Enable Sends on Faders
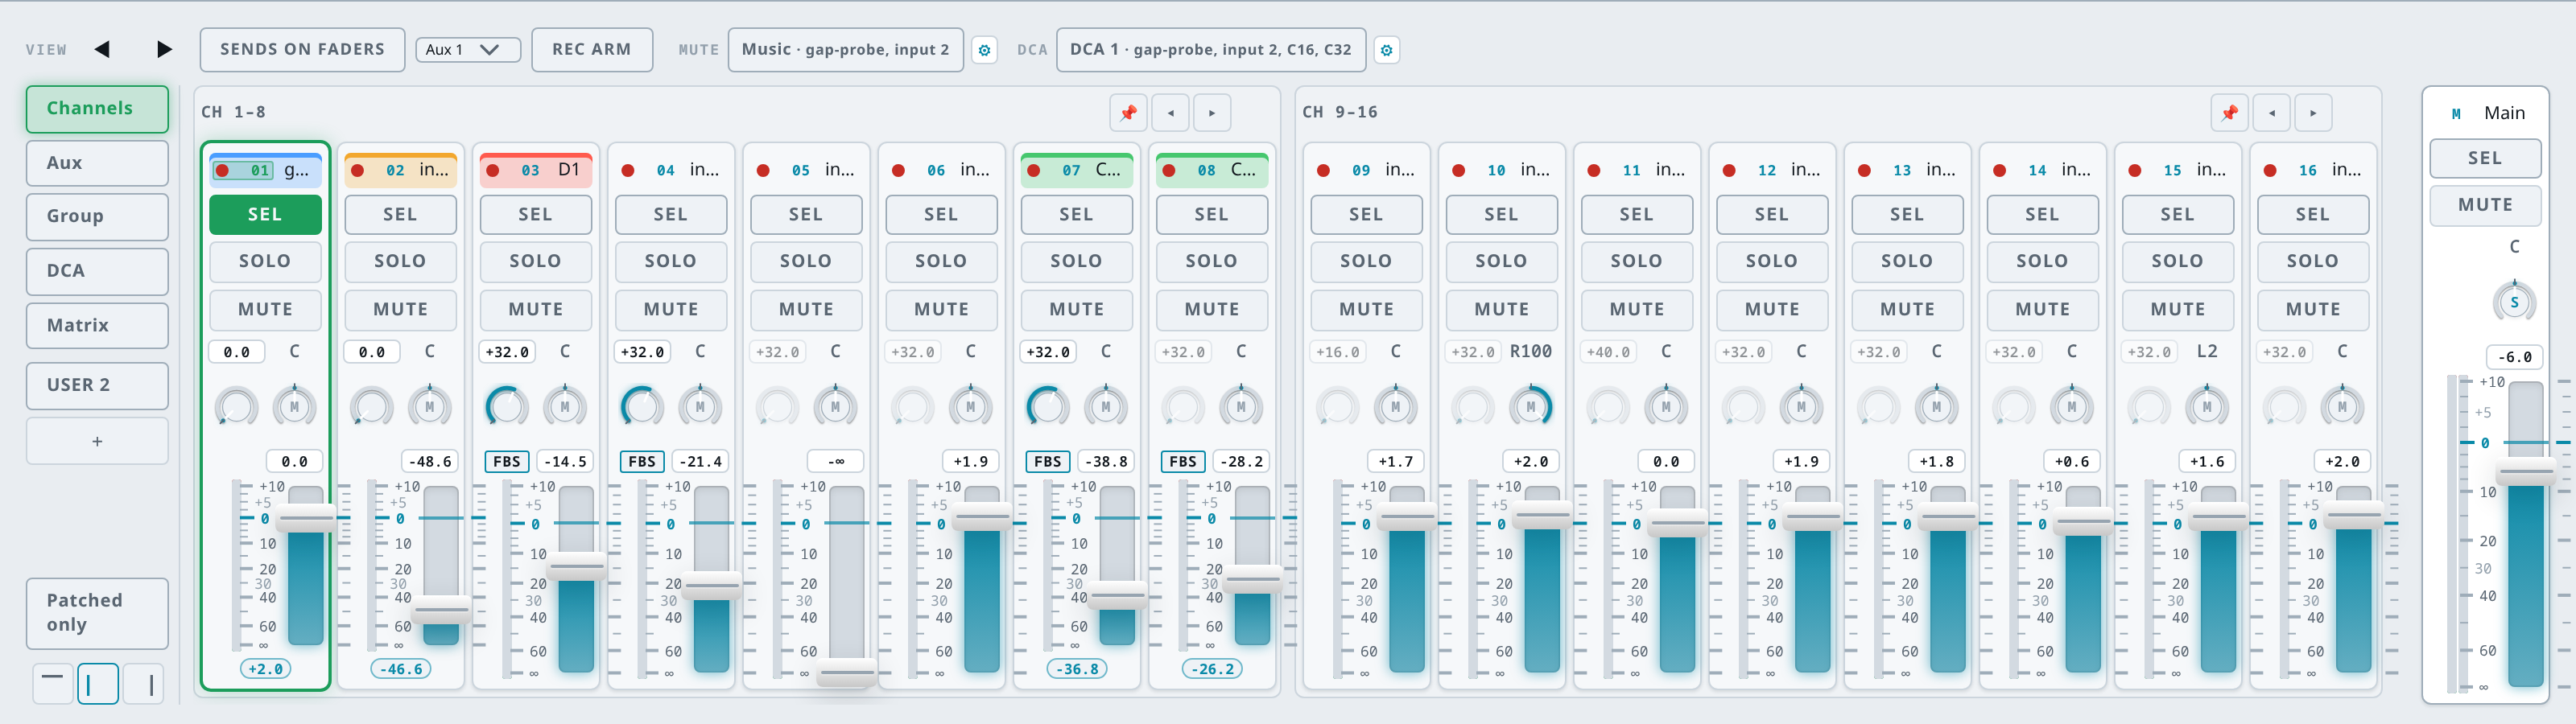 (302, 50)
